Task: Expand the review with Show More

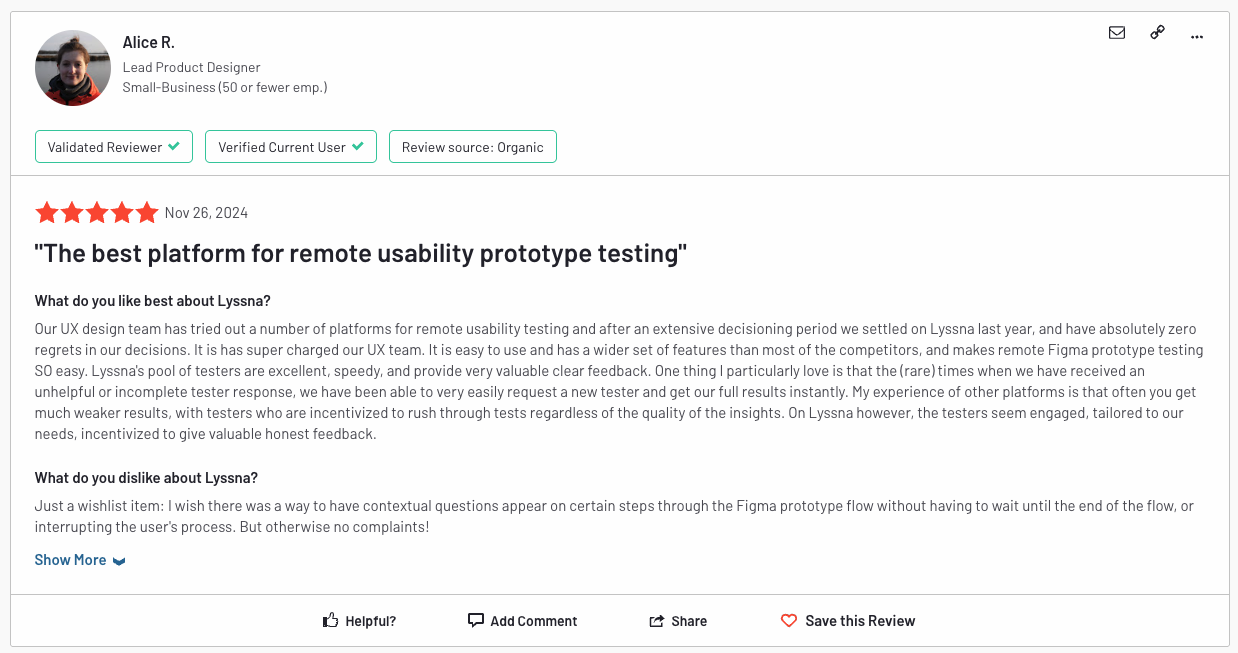Action: pyautogui.click(x=70, y=560)
